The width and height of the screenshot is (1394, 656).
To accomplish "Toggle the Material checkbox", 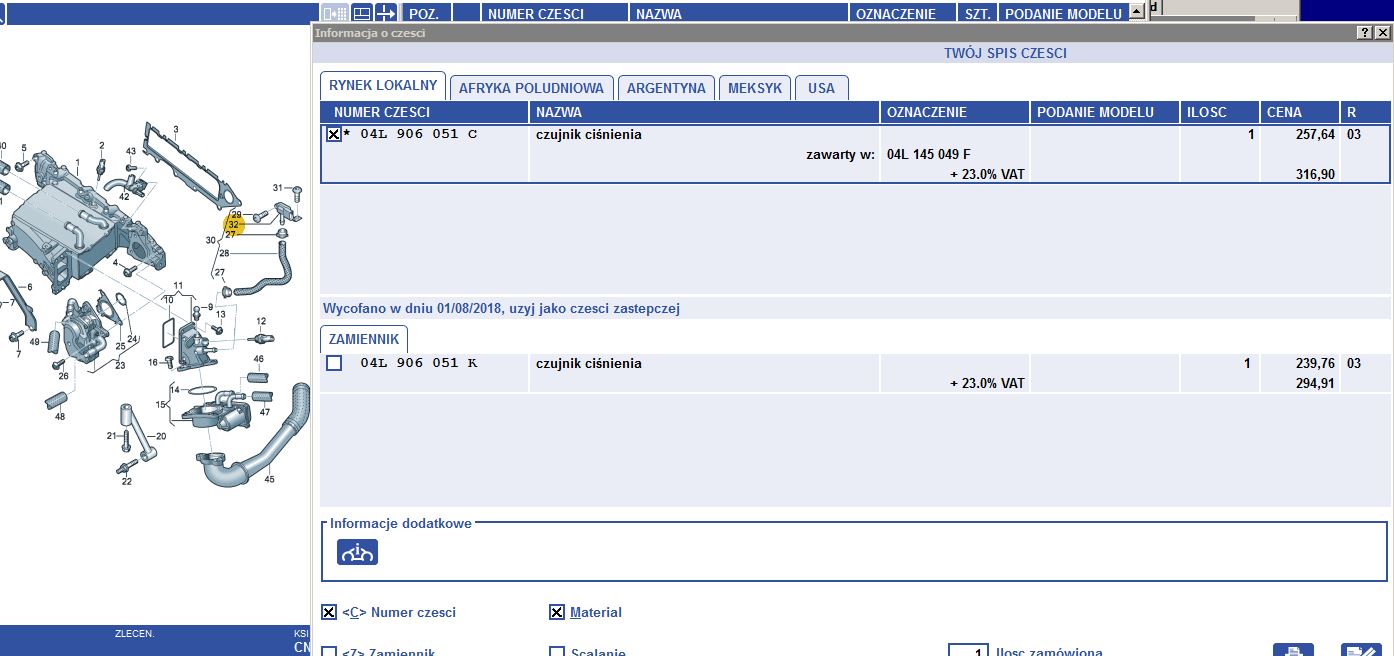I will pyautogui.click(x=557, y=612).
